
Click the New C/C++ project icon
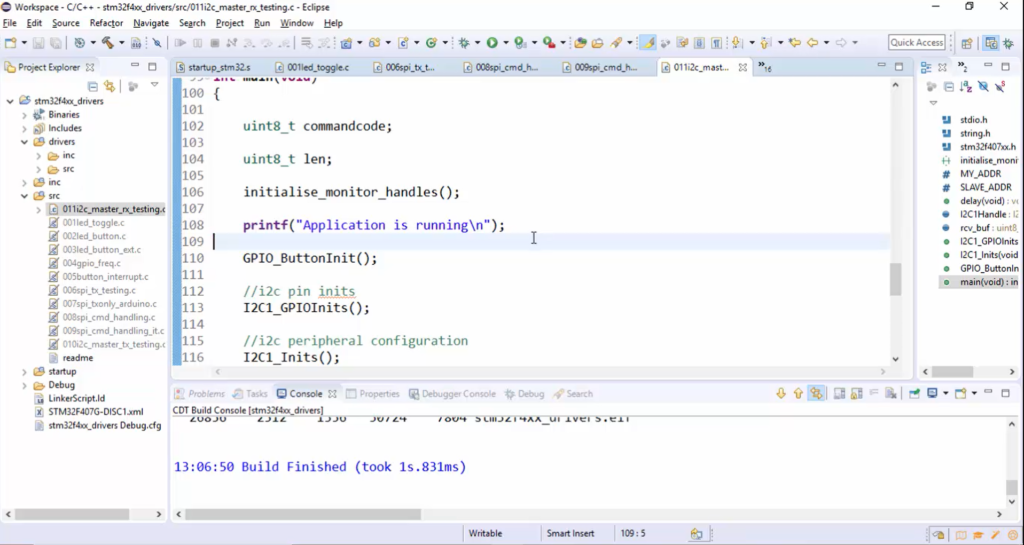pyautogui.click(x=346, y=42)
